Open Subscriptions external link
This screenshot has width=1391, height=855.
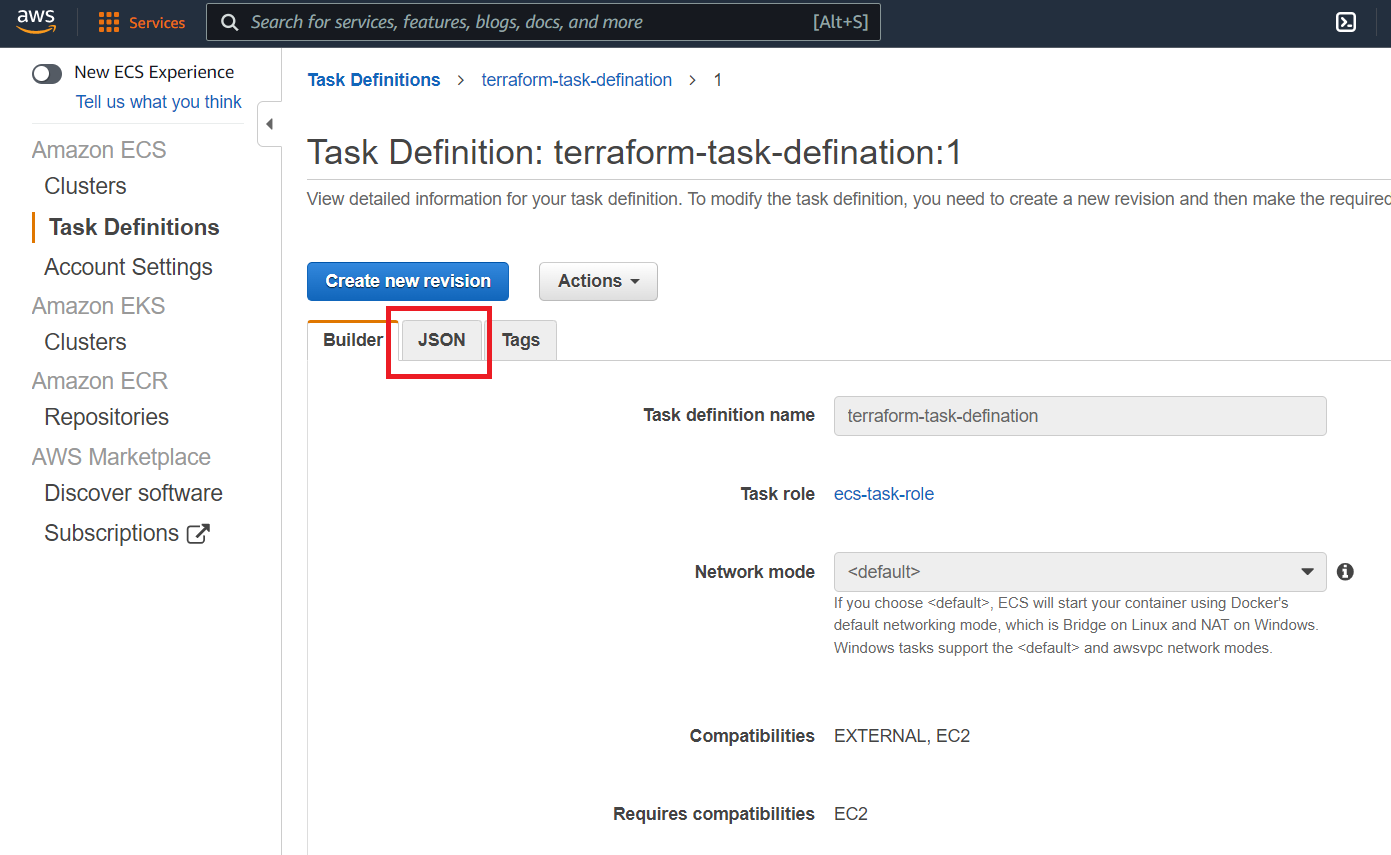[127, 533]
